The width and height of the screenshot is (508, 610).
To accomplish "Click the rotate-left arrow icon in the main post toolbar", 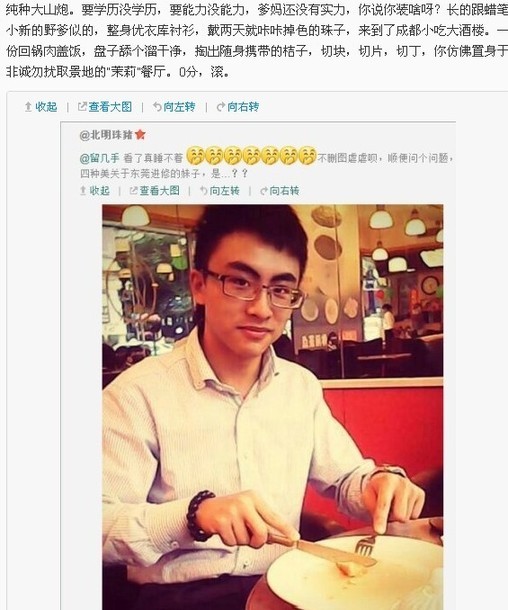I will pos(157,107).
